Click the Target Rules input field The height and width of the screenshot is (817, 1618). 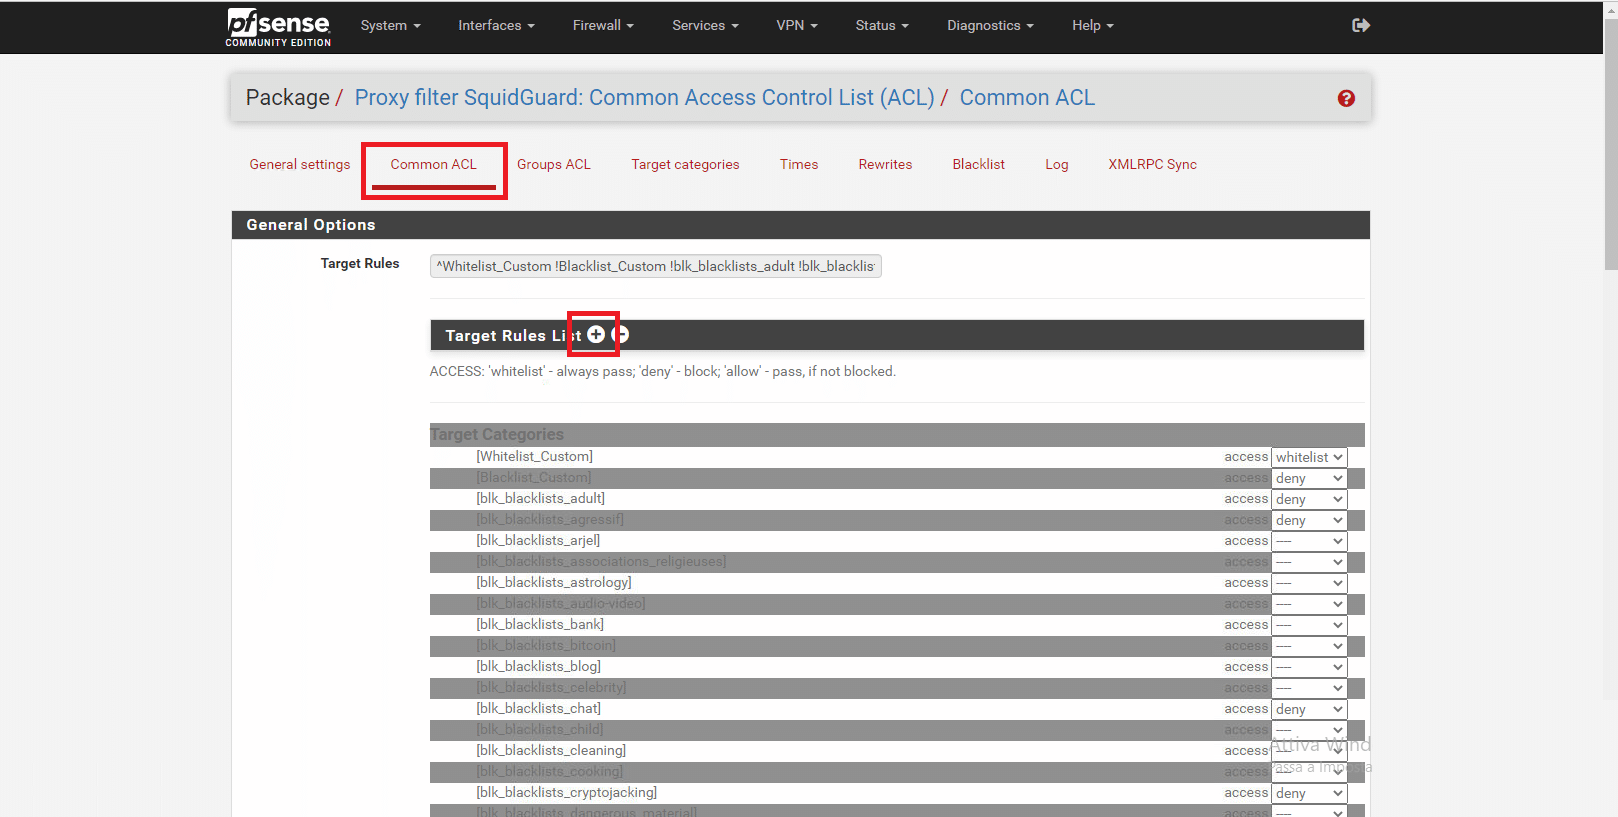click(x=656, y=266)
